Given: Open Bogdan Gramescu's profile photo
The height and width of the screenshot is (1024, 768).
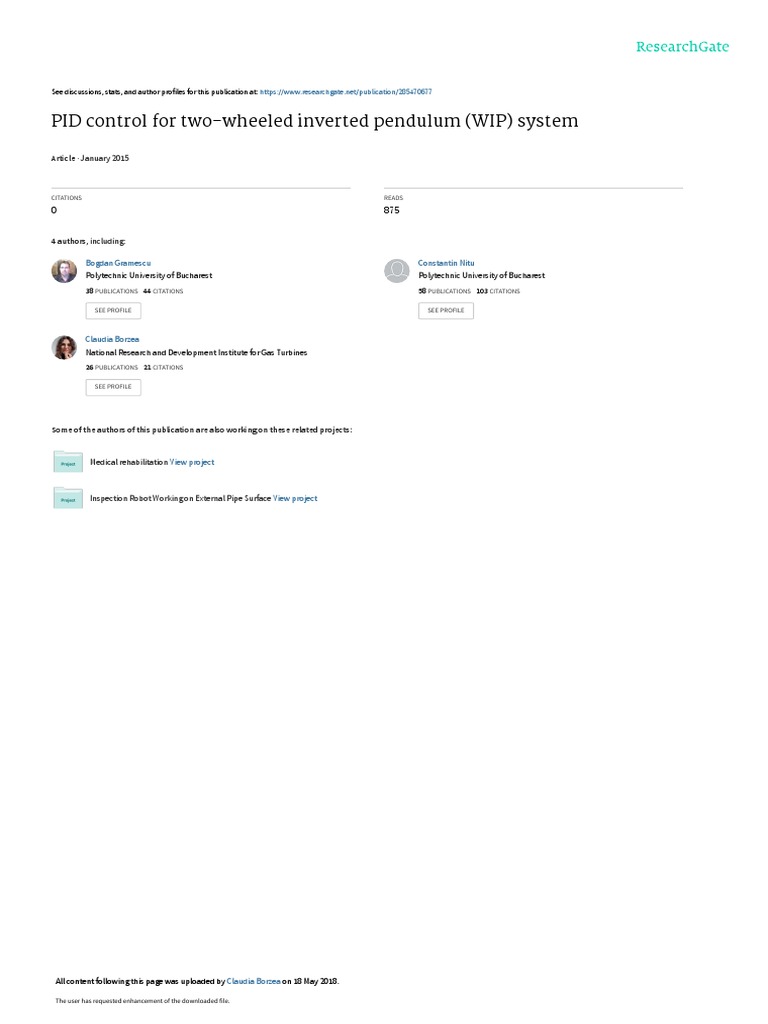Looking at the screenshot, I should click(x=64, y=270).
